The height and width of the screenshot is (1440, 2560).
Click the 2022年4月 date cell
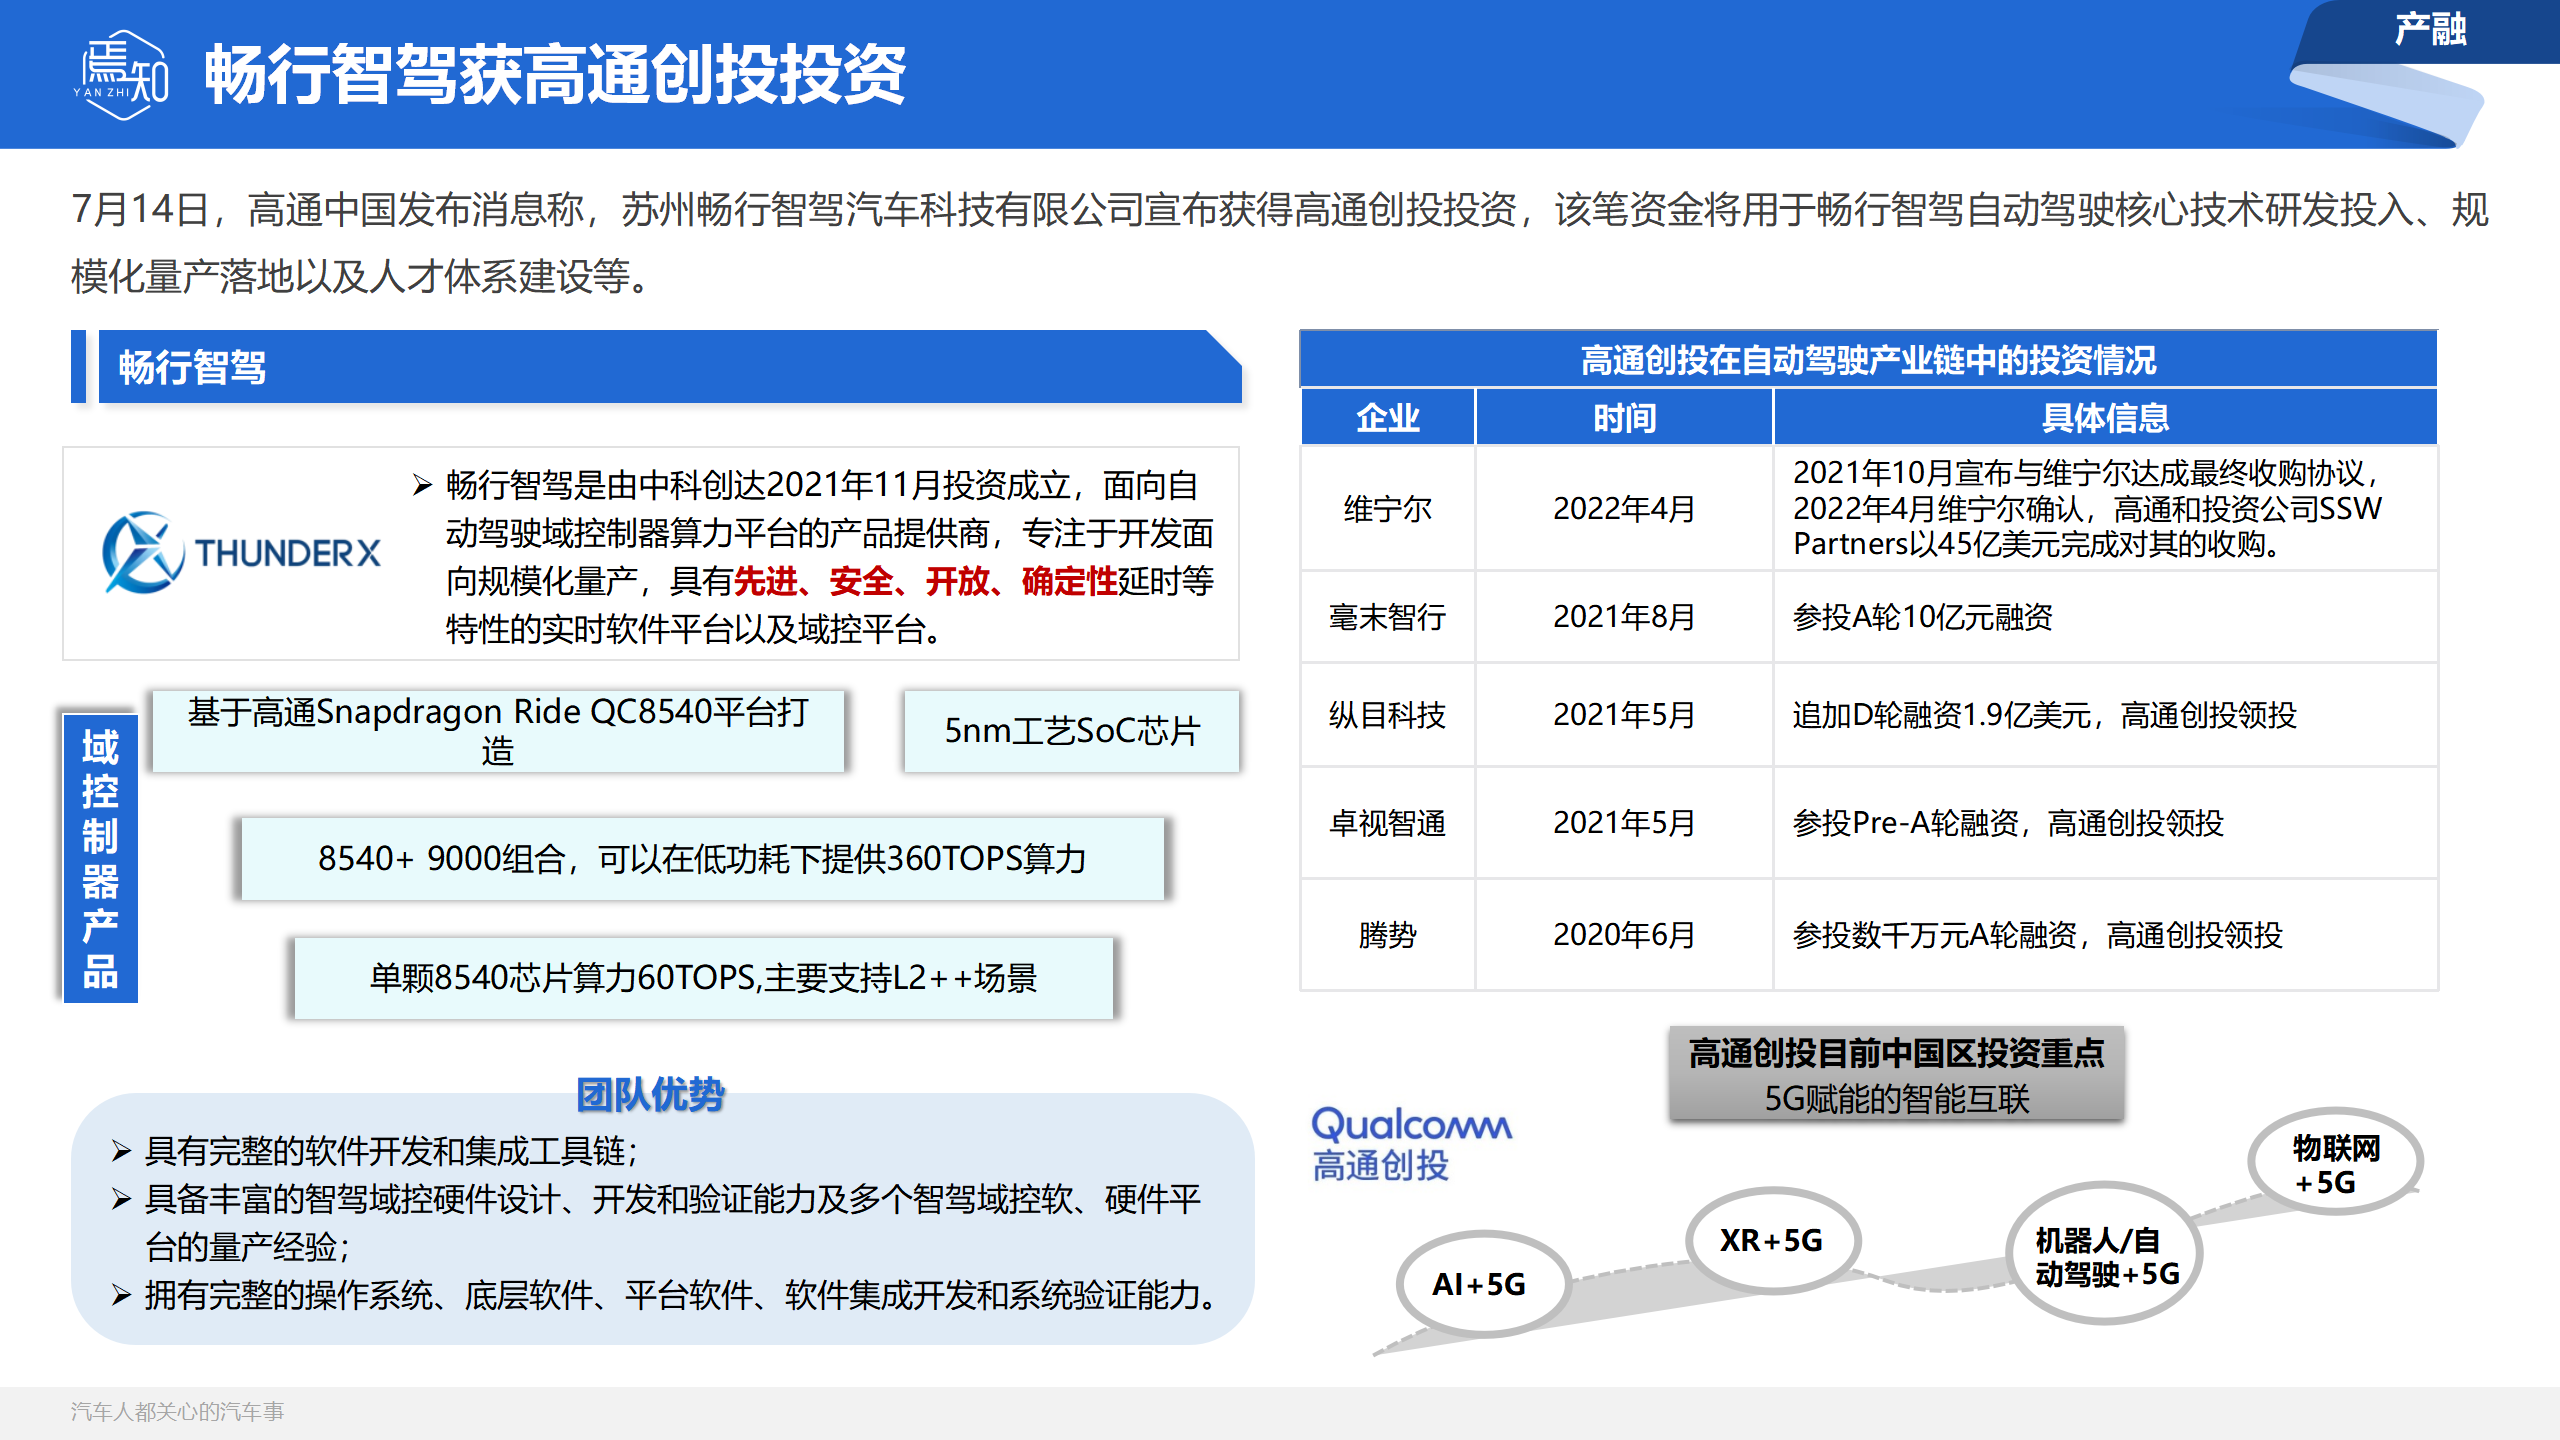[1624, 508]
